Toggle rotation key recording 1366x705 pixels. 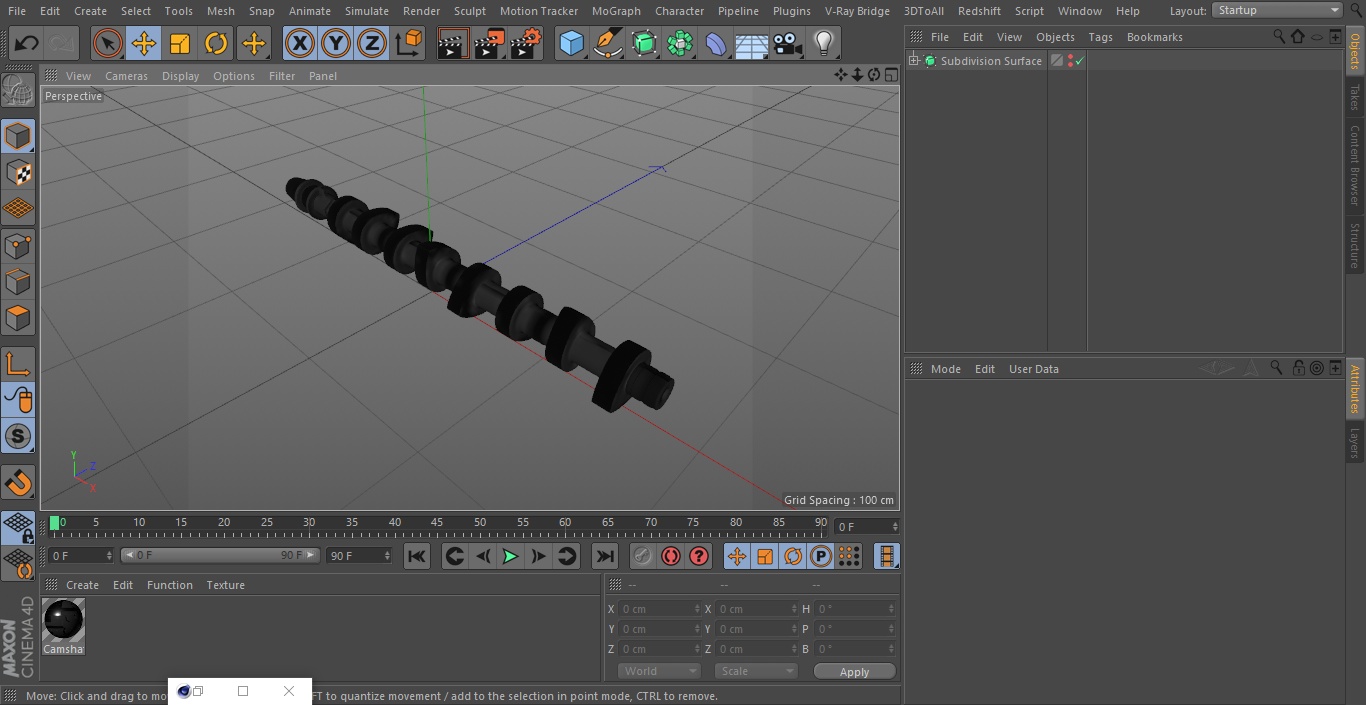pyautogui.click(x=793, y=556)
